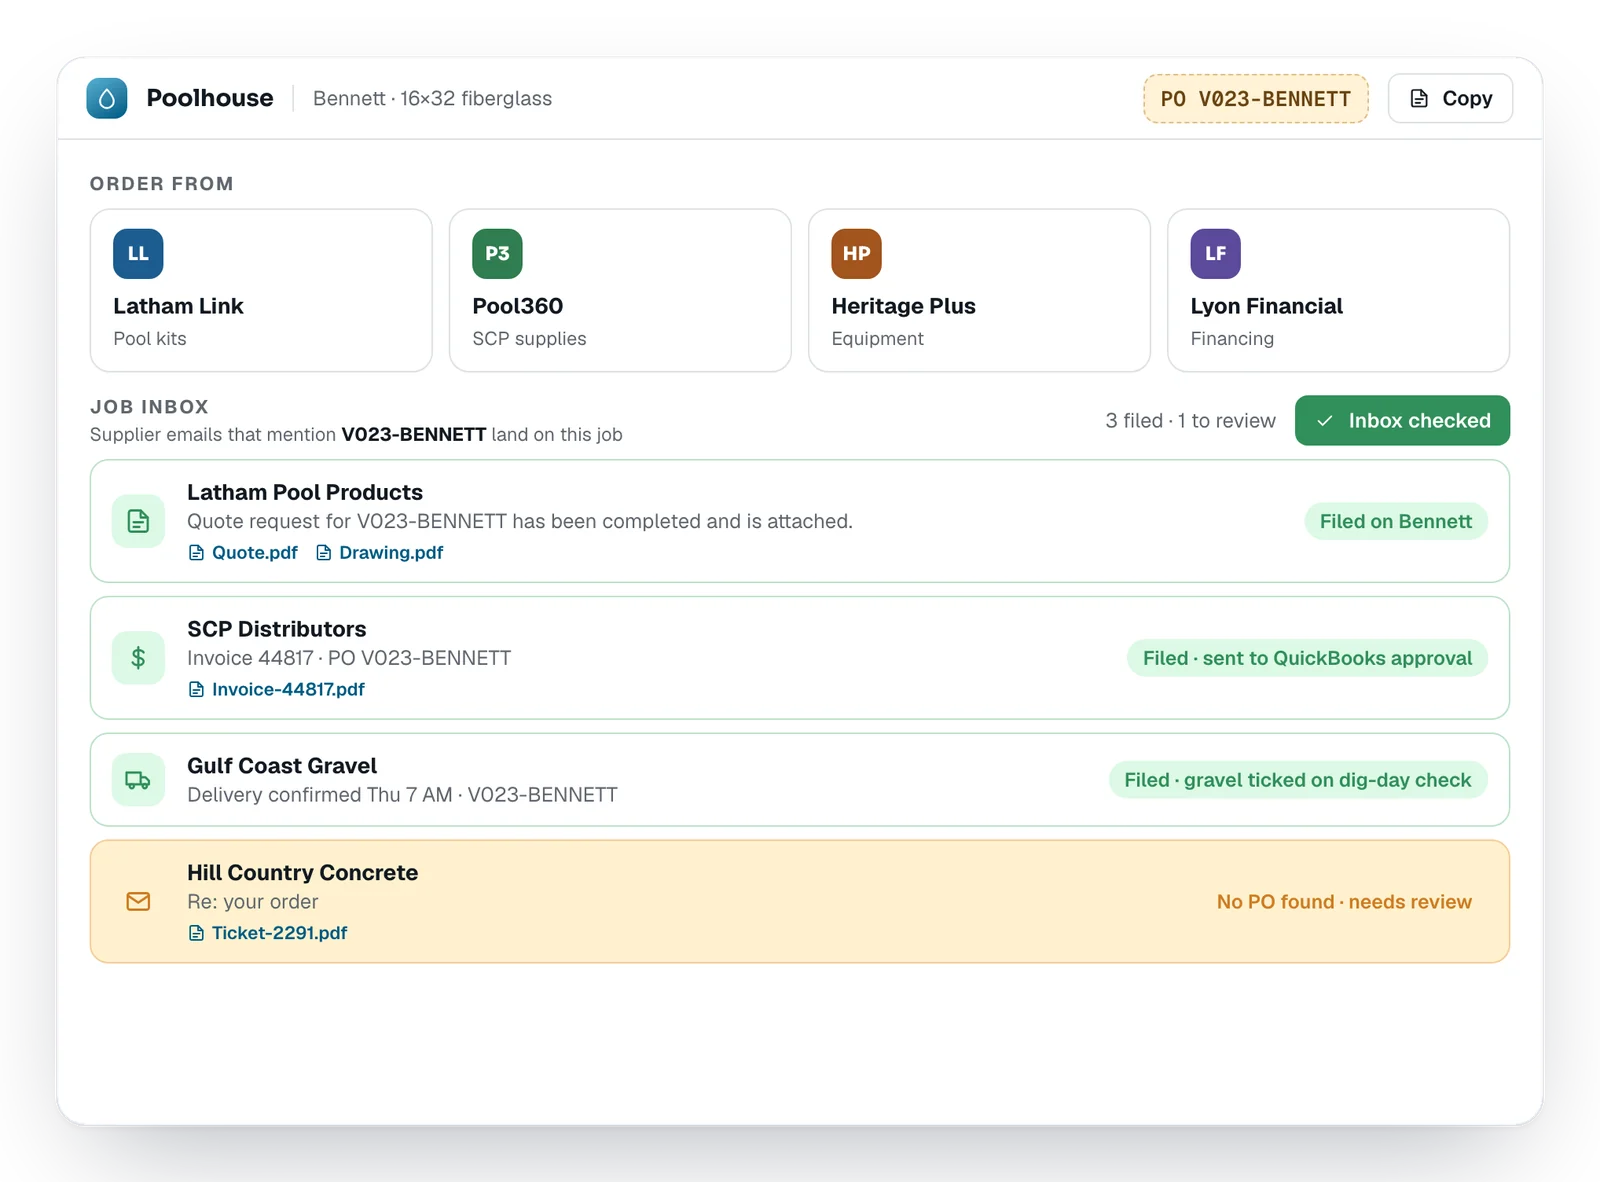
Task: Click the gravel ticked on dig-day check pill
Action: [1298, 780]
